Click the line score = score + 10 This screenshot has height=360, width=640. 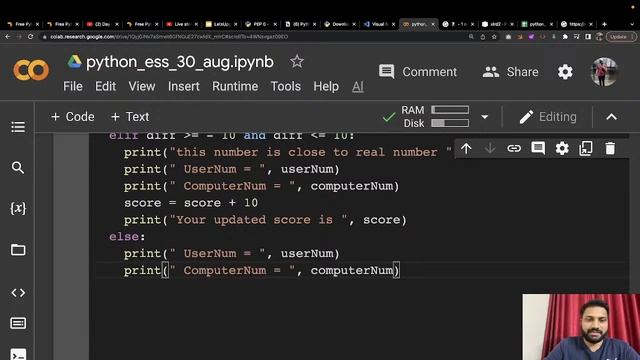191,203
